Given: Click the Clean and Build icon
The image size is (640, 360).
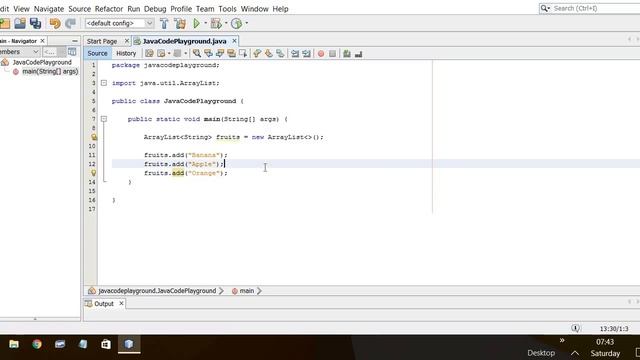Looking at the screenshot, I should click(180, 23).
